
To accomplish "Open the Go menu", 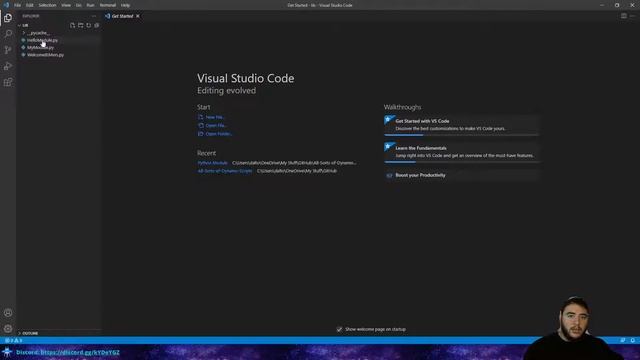I will (x=78, y=5).
